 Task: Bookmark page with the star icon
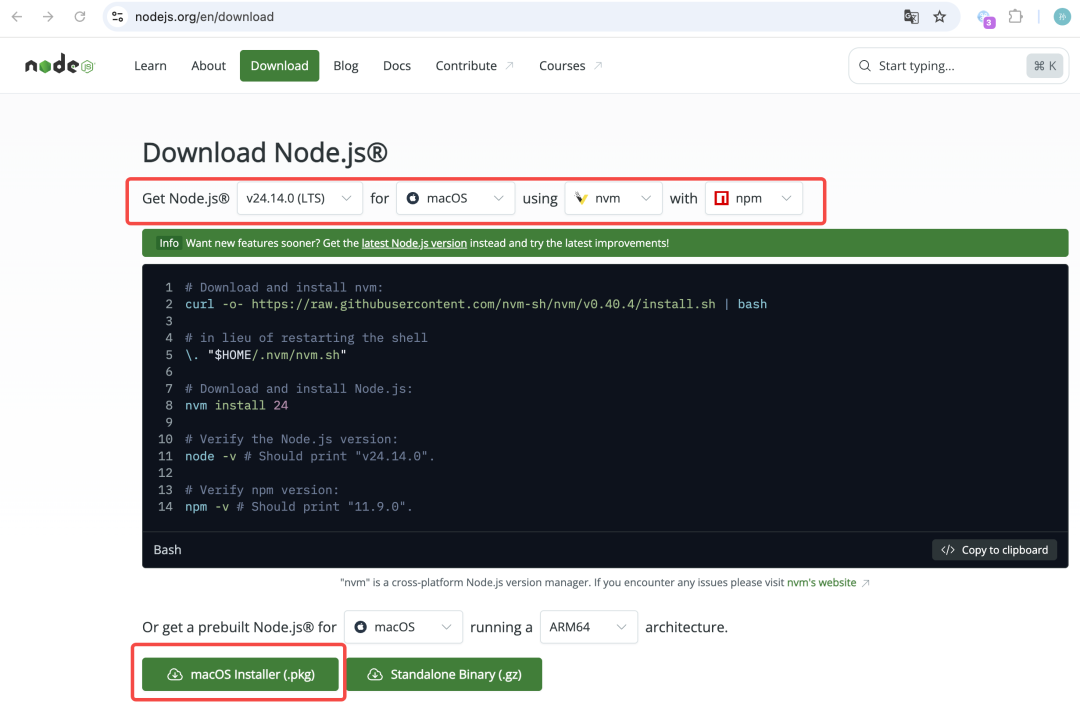pos(939,17)
